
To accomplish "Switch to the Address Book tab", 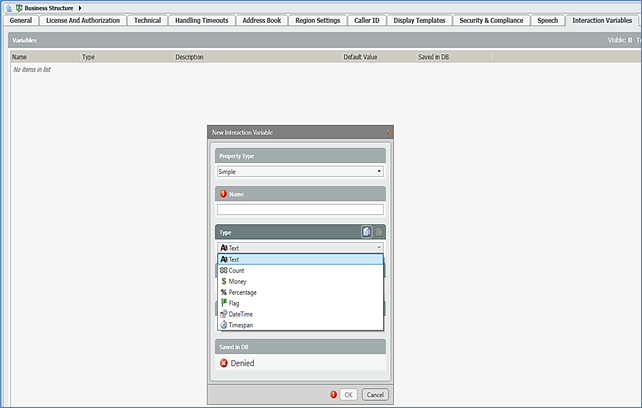I will click(261, 20).
